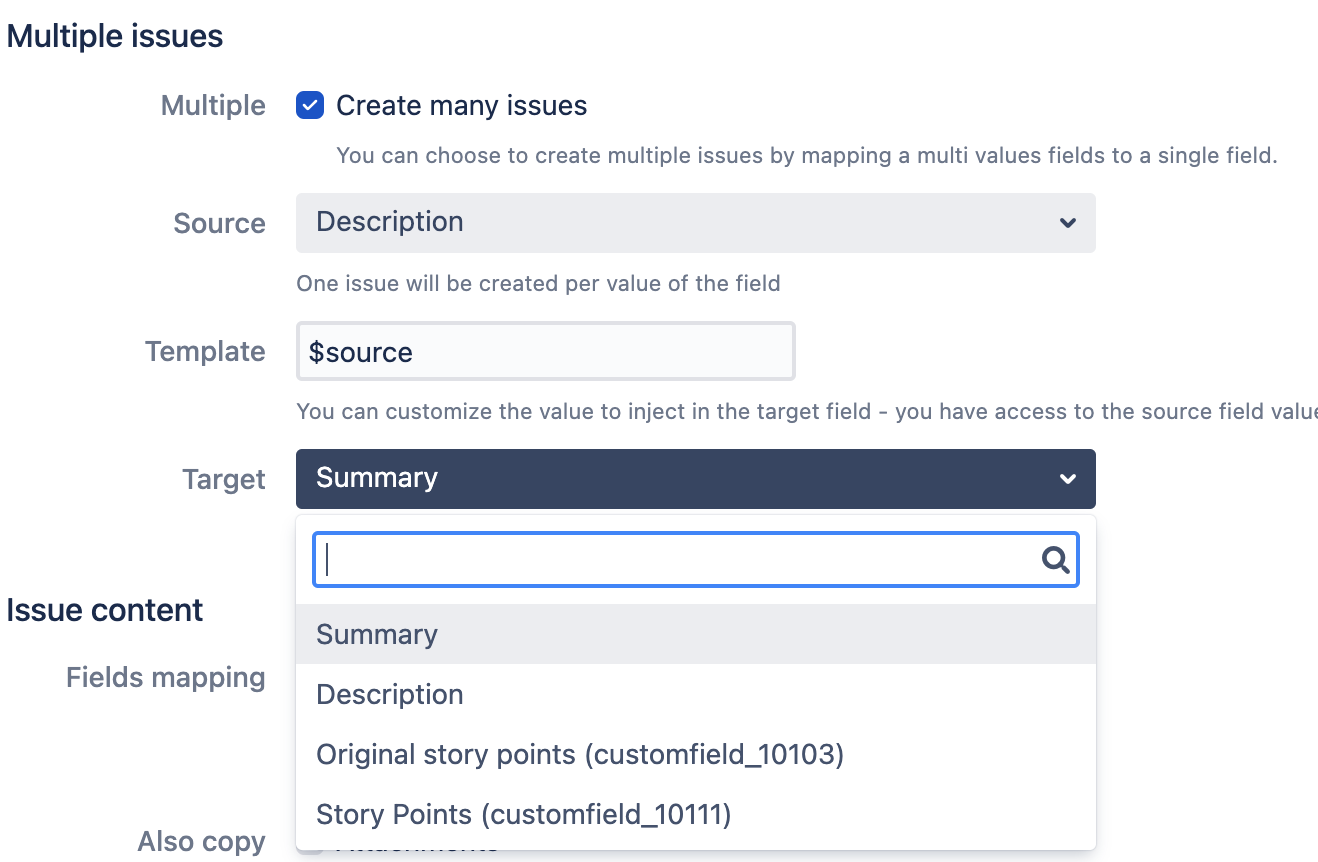Select Original story points (customfield_10103) option
The image size is (1318, 862).
pyautogui.click(x=580, y=755)
